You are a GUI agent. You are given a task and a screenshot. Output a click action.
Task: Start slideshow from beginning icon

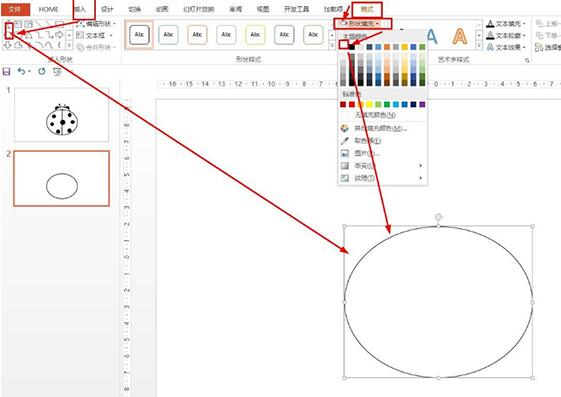click(57, 72)
